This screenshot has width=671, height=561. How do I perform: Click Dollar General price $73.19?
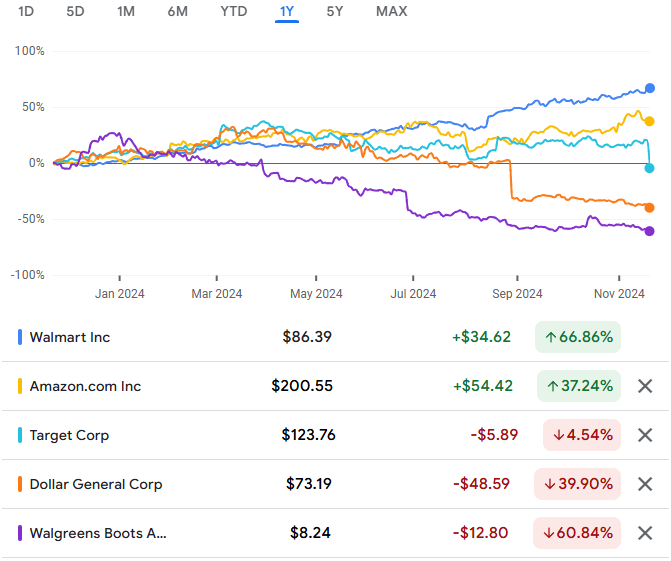[309, 484]
